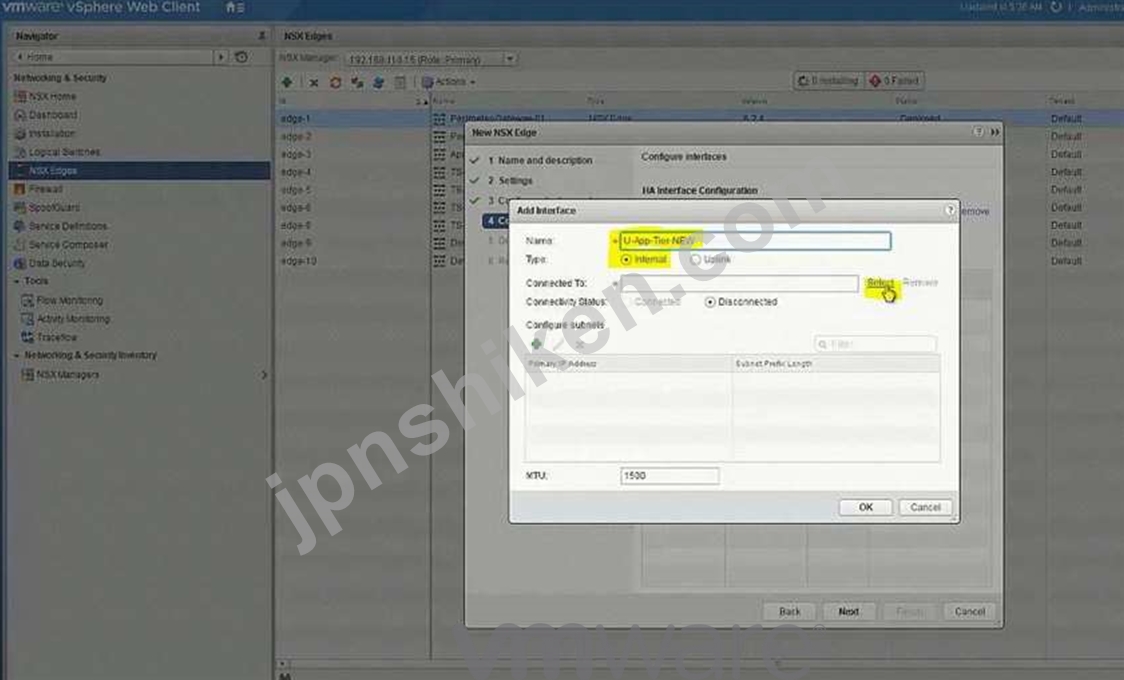Click the Primary IP Address column header

628,364
